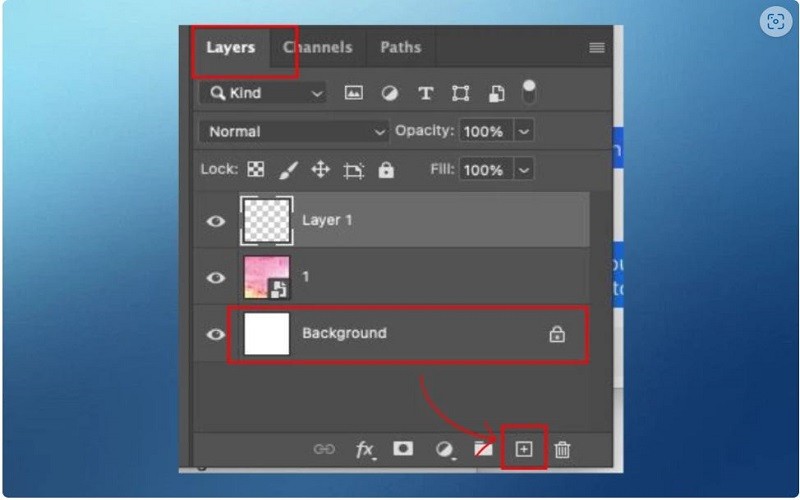Expand the Opacity slider arrow
The width and height of the screenshot is (800, 500).
(523, 132)
